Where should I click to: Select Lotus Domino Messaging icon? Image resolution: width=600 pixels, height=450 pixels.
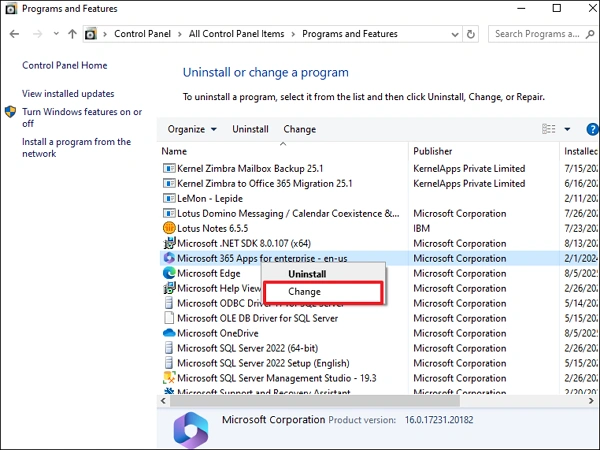169,213
